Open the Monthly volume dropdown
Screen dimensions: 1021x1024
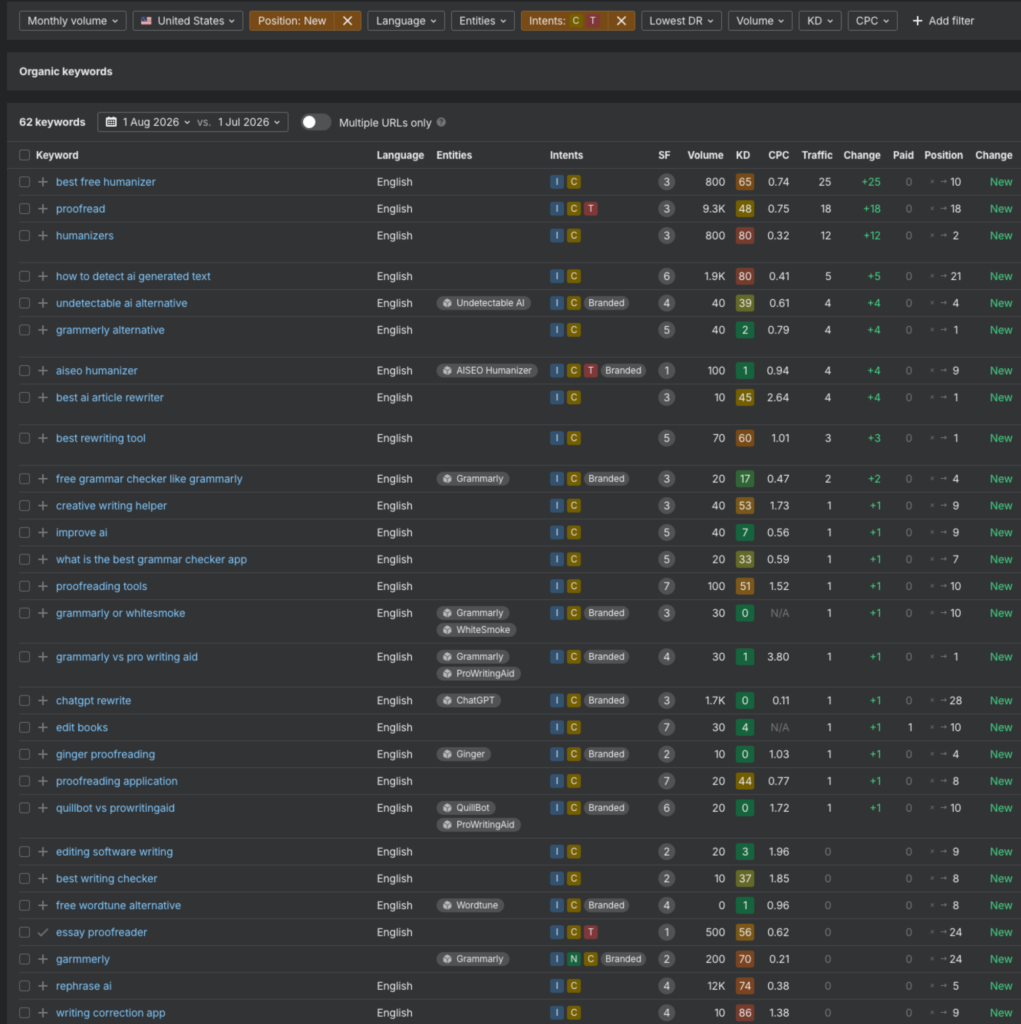[x=73, y=21]
